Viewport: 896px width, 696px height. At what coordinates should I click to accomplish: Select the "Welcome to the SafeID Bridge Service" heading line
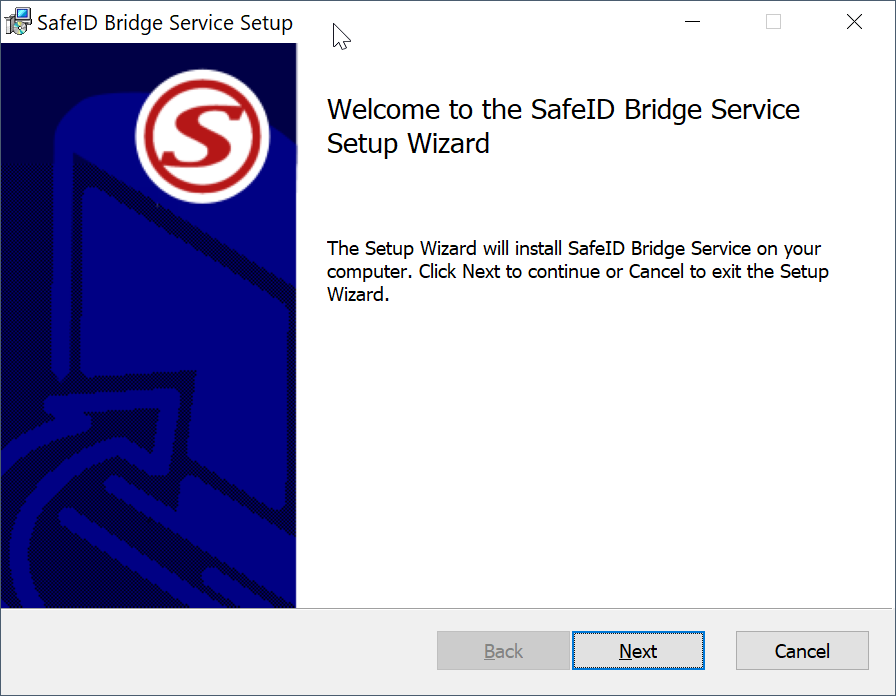563,109
